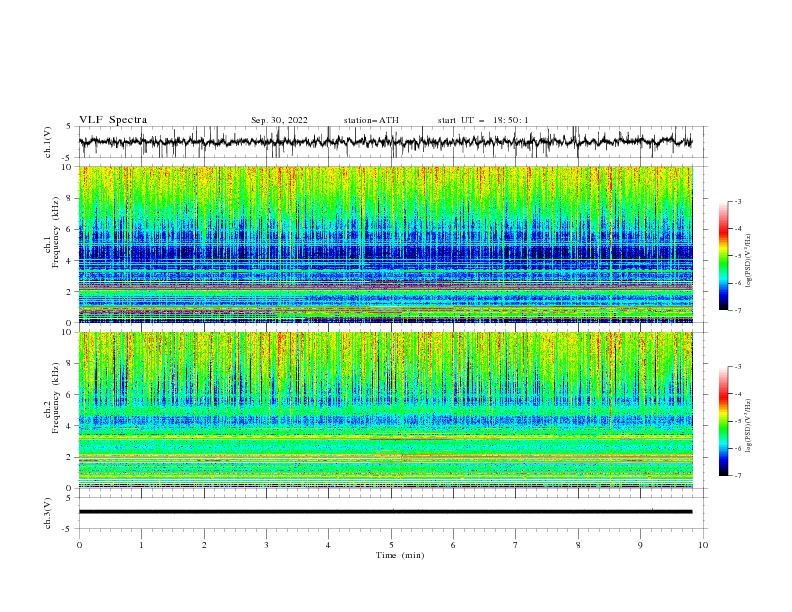Click the "-5" tick on ch.1 colorbar
The height and width of the screenshot is (612, 792).
737,256
